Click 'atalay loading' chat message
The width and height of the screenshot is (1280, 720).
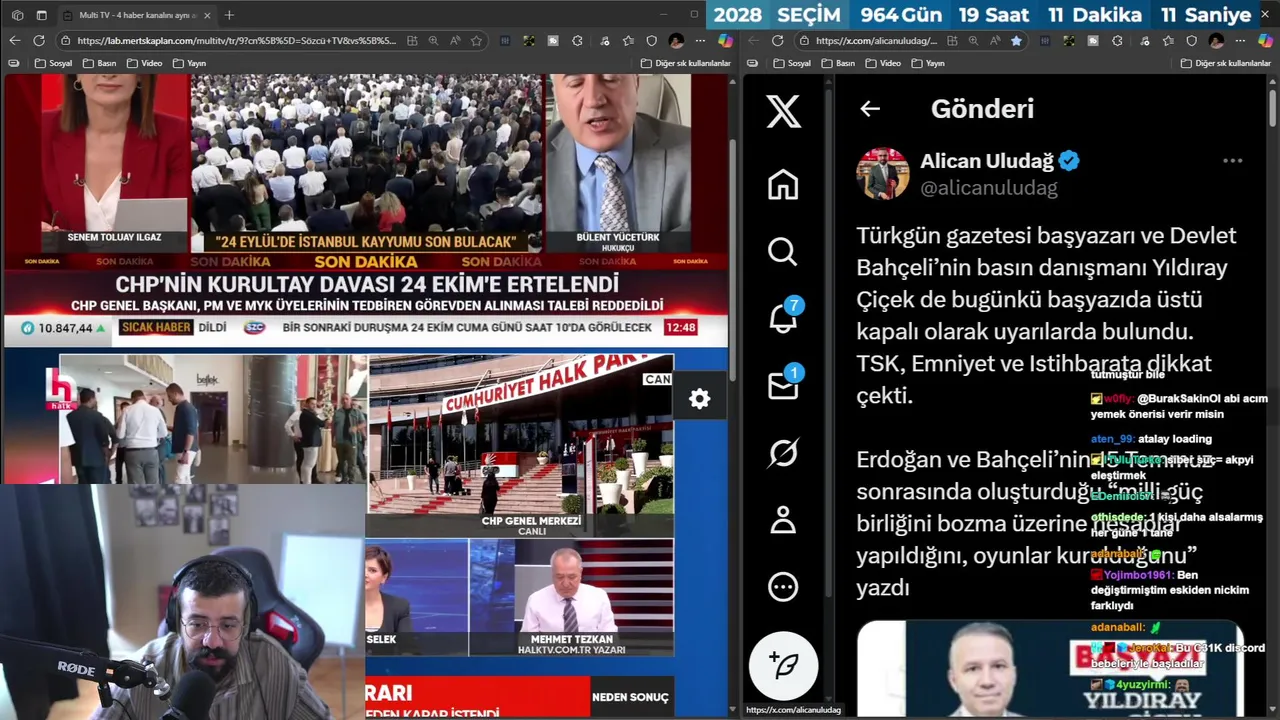(x=1151, y=439)
